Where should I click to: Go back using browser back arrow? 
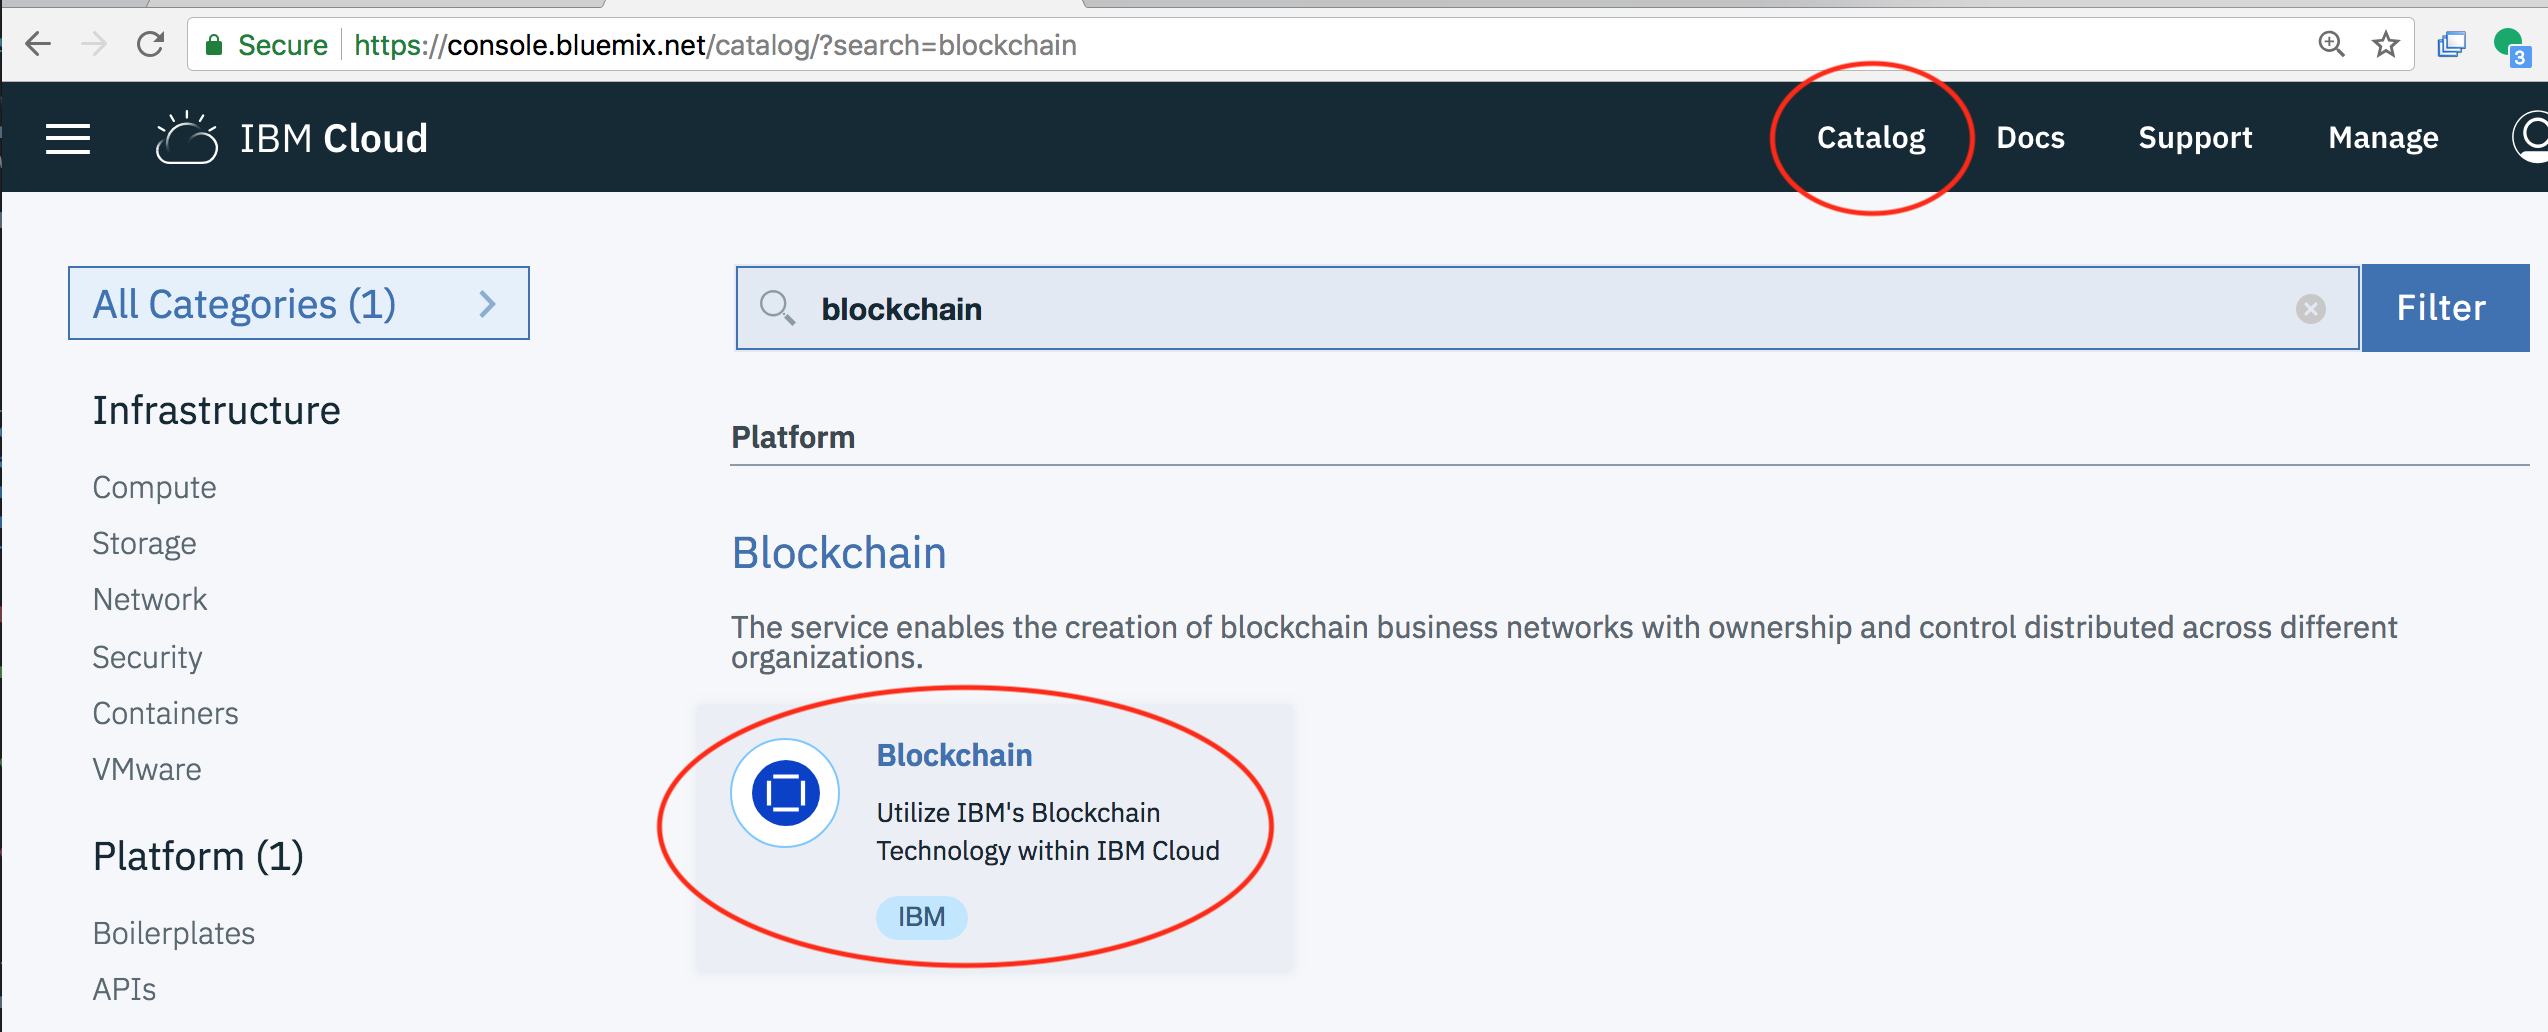[x=38, y=44]
